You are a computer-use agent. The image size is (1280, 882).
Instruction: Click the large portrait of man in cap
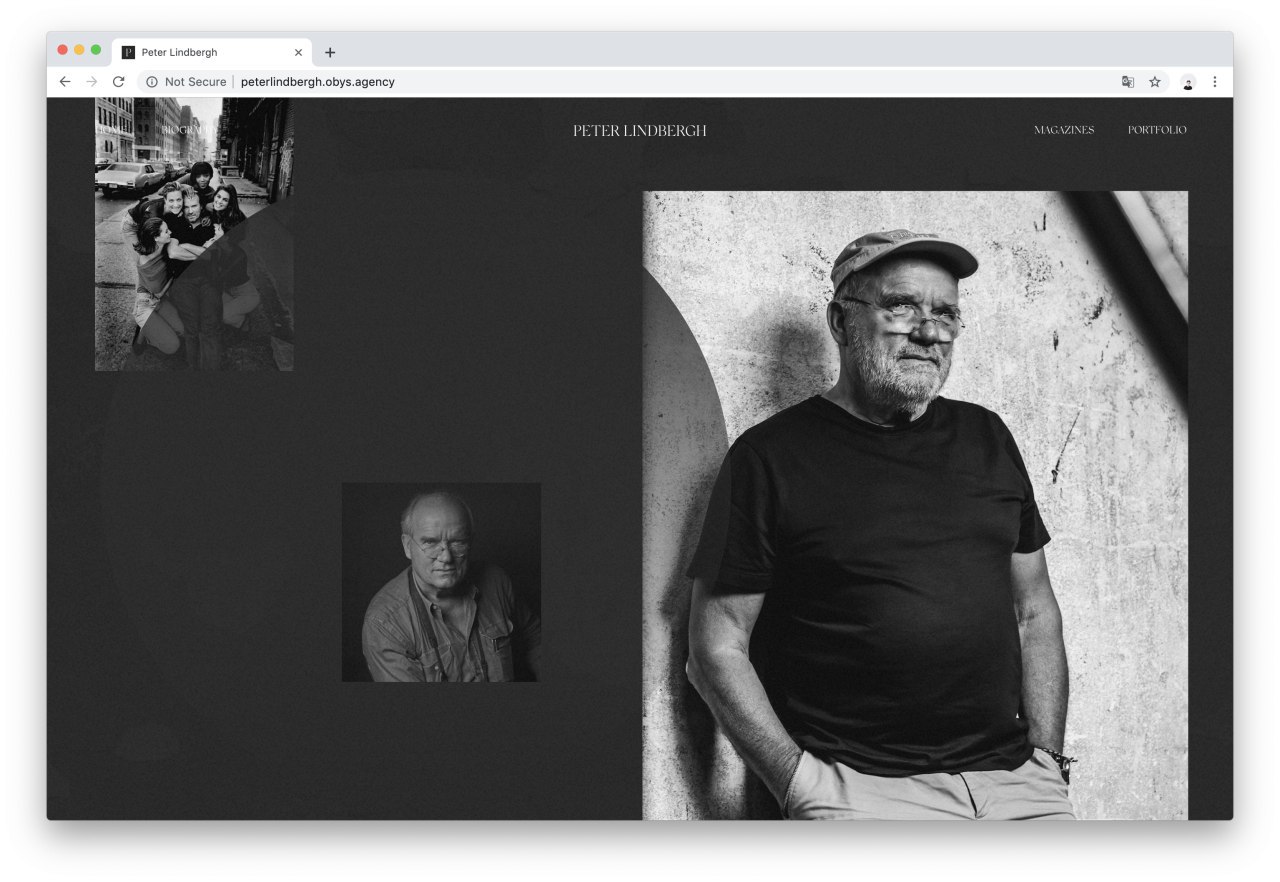[915, 505]
